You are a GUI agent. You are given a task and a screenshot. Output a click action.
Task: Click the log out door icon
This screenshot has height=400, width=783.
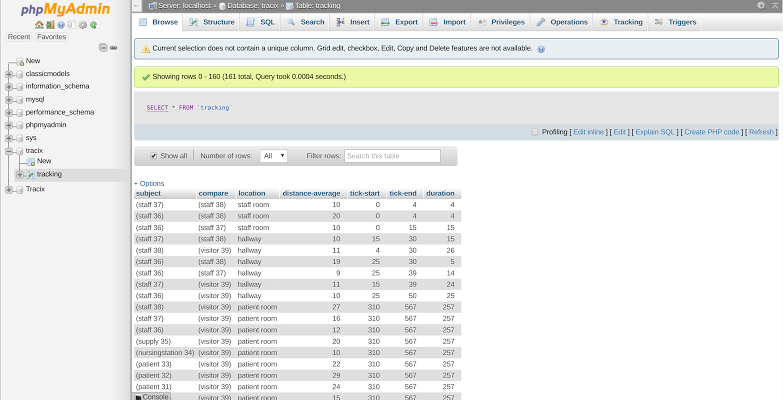(50, 25)
